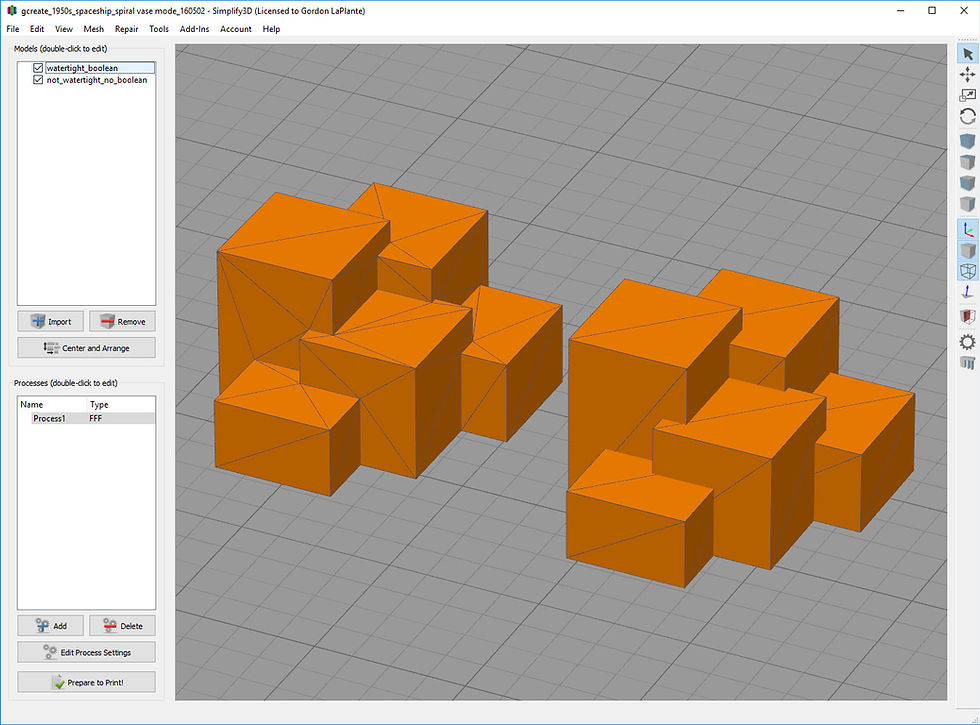Uncheck the watertight_boolean model checkbox
The image size is (980, 725).
tap(38, 68)
